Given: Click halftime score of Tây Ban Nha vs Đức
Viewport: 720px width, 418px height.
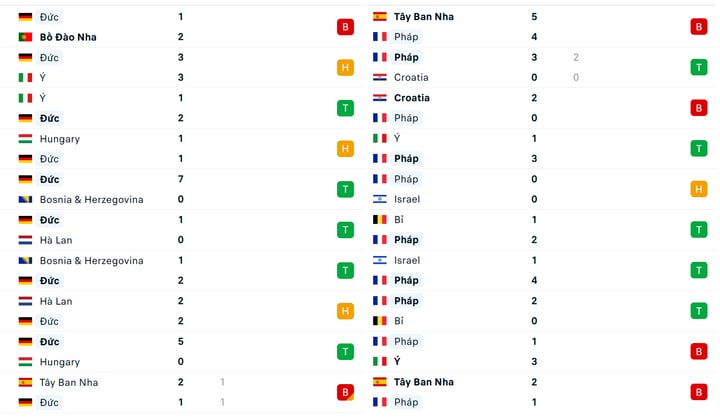Looking at the screenshot, I should 222,392.
